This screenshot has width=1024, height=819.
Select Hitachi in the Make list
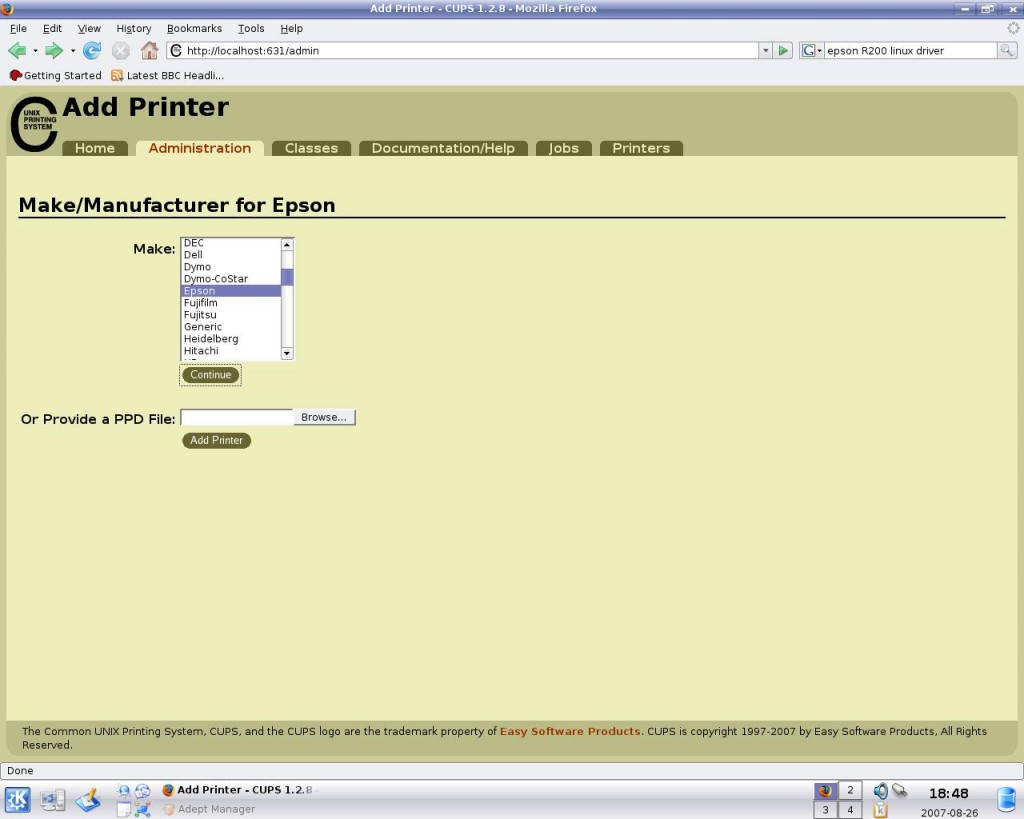(231, 351)
